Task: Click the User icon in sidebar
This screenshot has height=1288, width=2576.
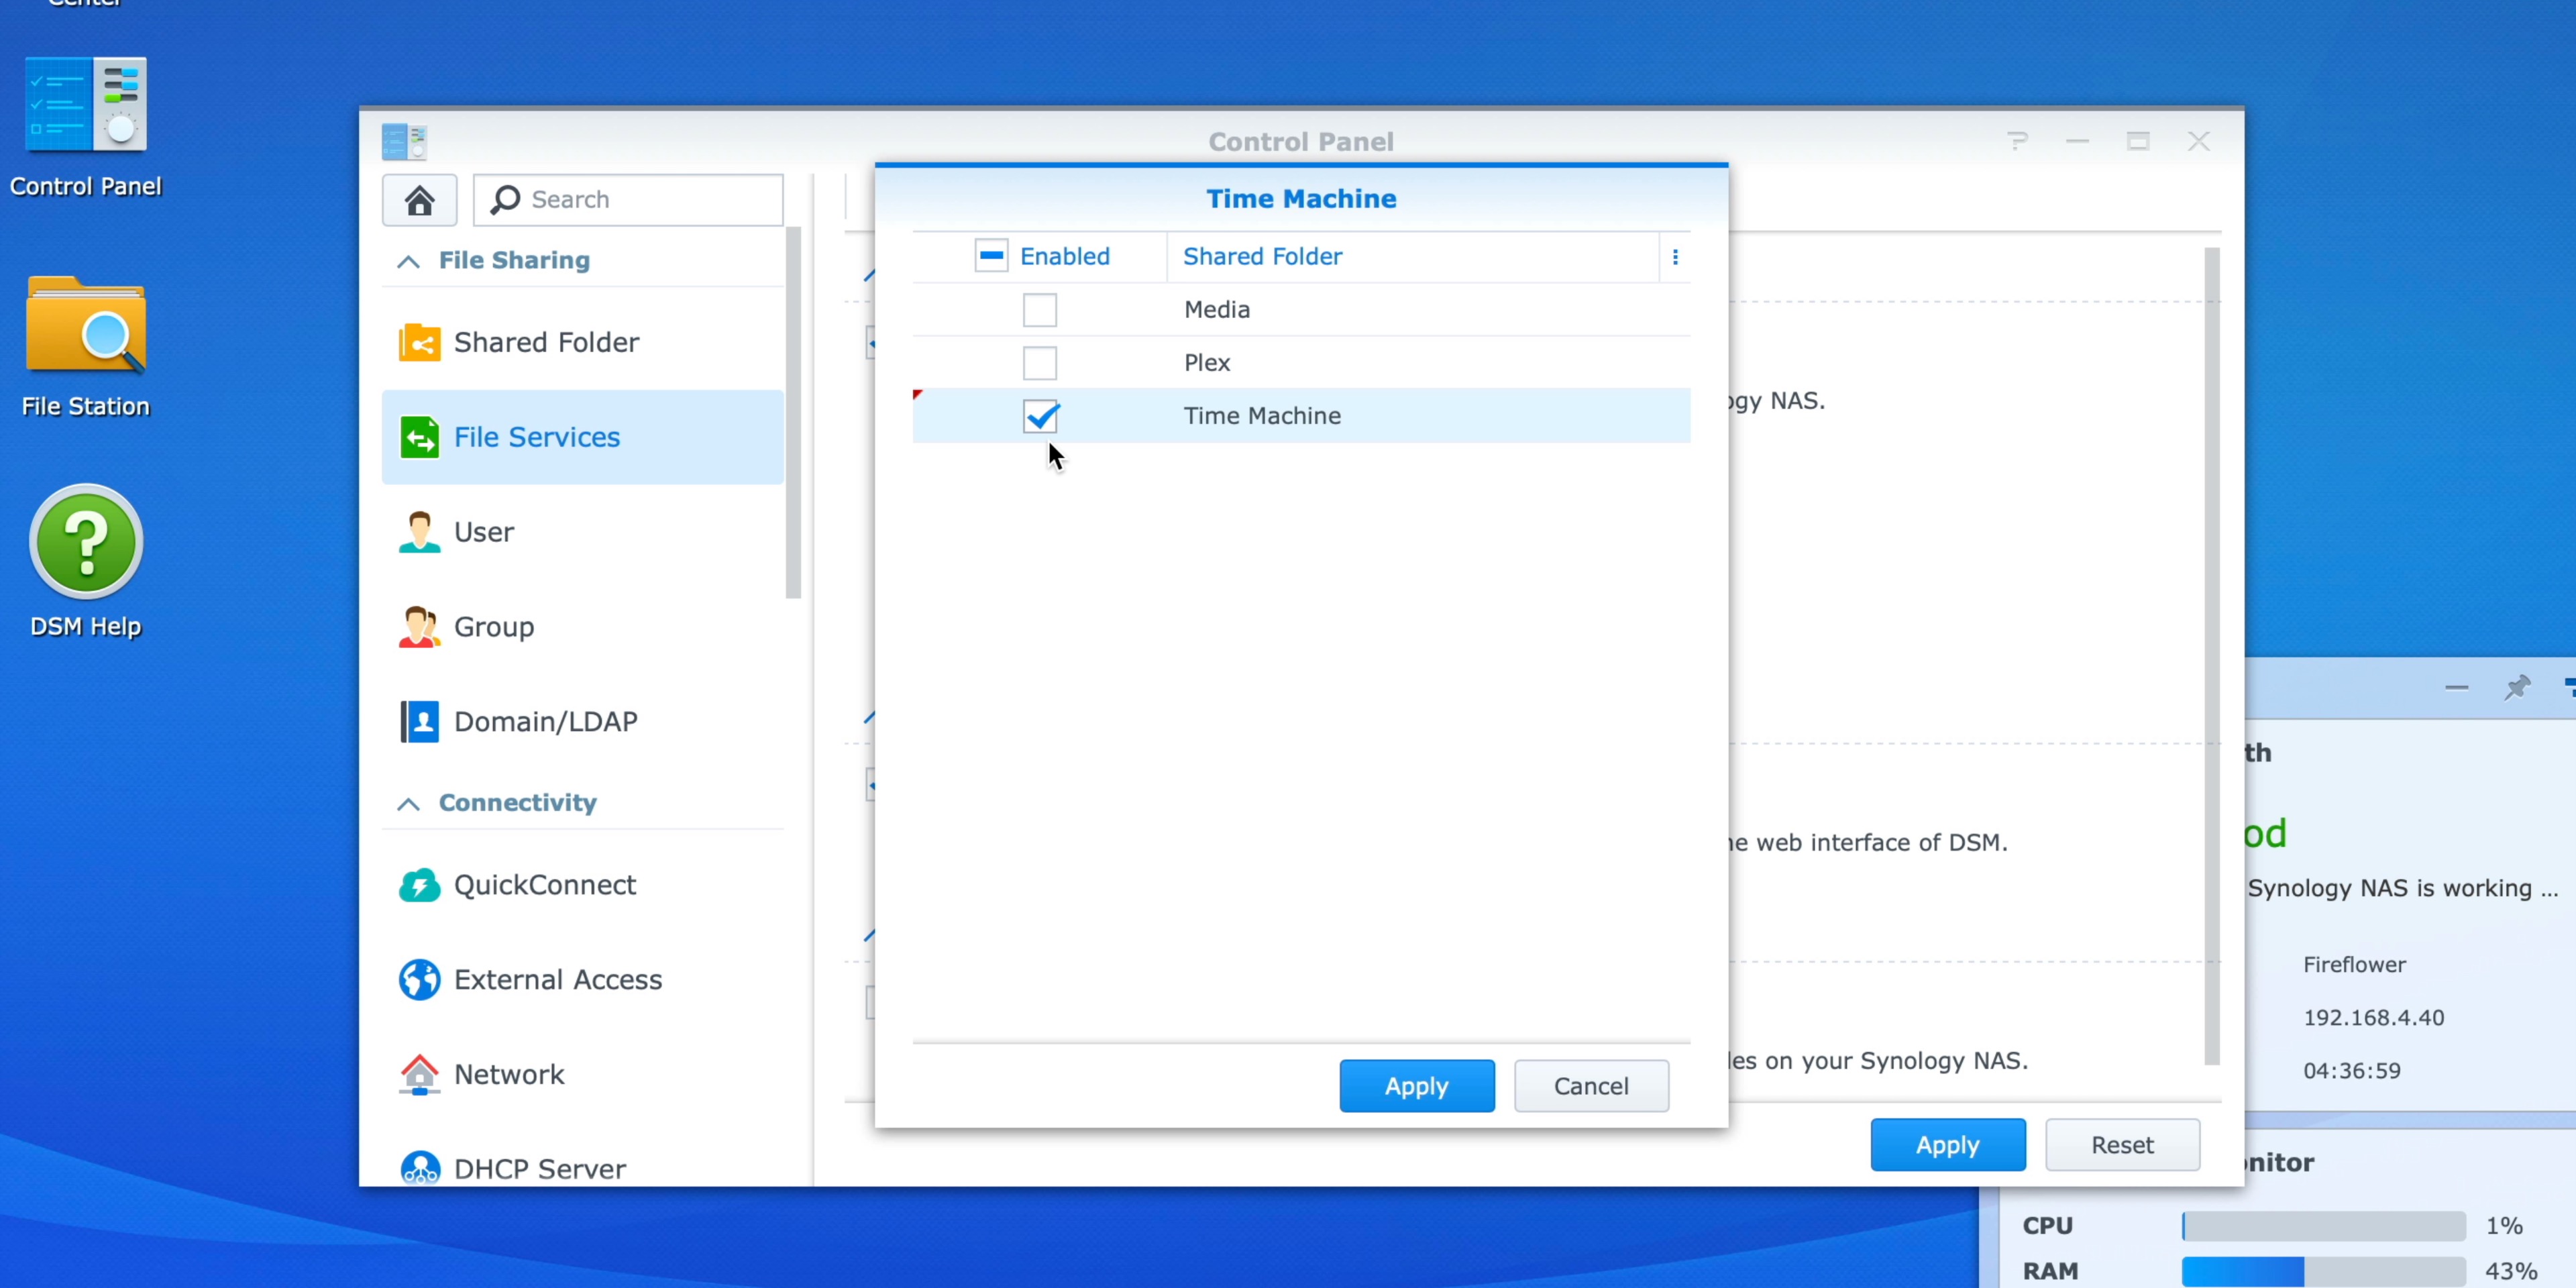Action: (x=419, y=531)
